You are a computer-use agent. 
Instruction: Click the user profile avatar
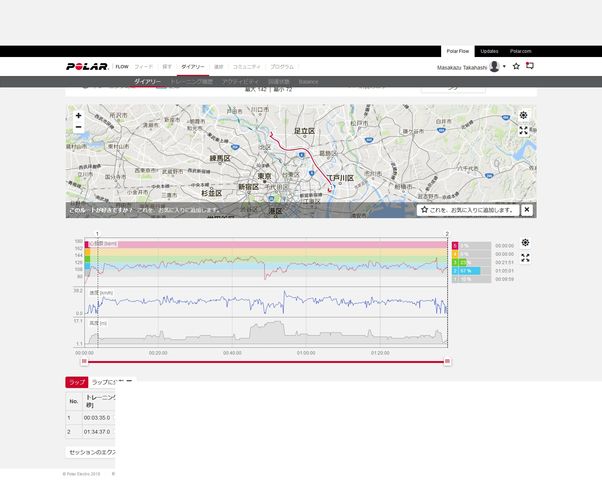pyautogui.click(x=494, y=66)
